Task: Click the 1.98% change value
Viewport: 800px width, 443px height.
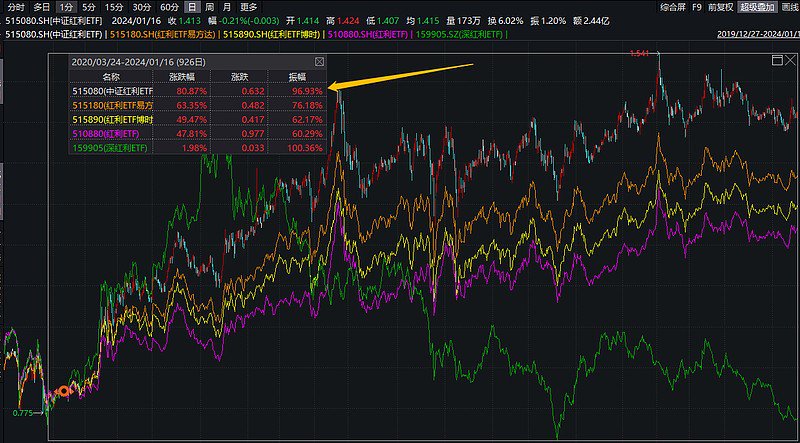Action: pos(195,148)
